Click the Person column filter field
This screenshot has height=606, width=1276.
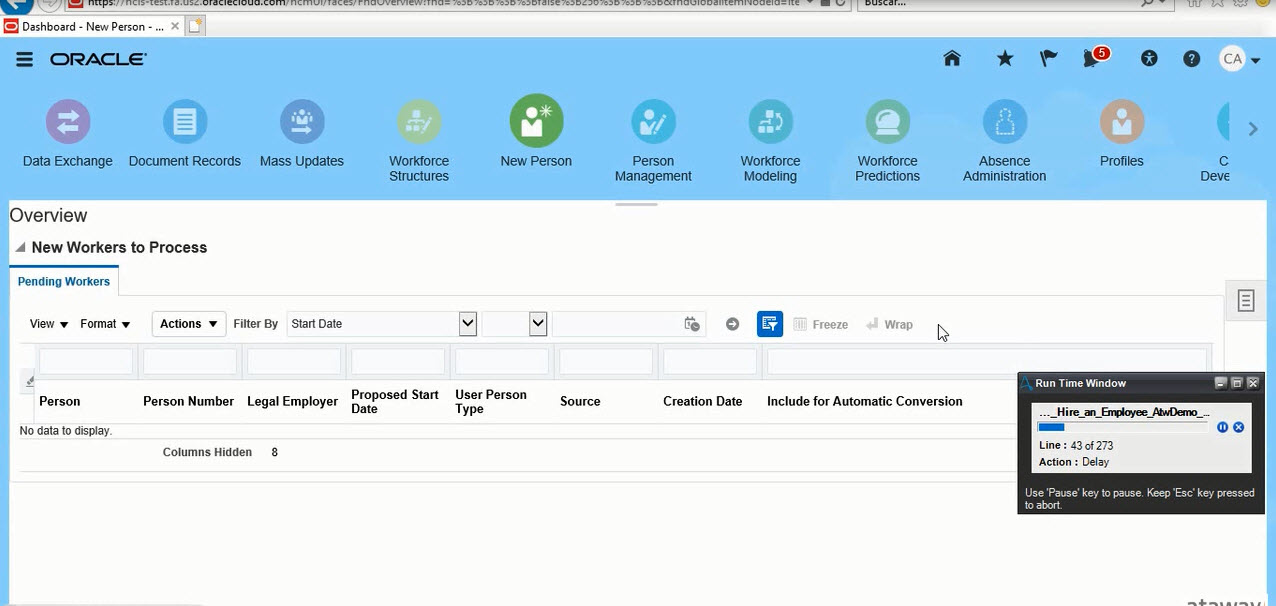pyautogui.click(x=86, y=361)
